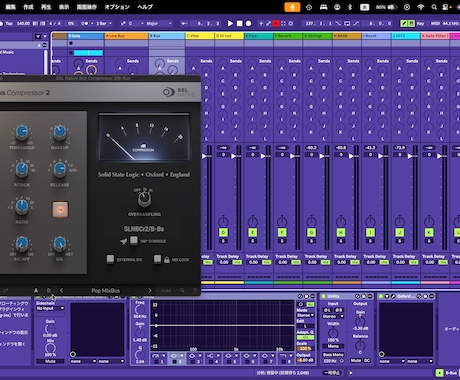Toggle the E track activator button
This screenshot has width=460, height=380.
(x=252, y=232)
